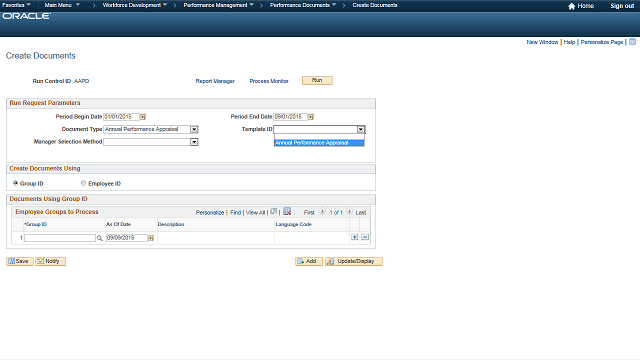Click Create Documents breadcrumb
Screen dimensions: 640x360
(x=375, y=5)
